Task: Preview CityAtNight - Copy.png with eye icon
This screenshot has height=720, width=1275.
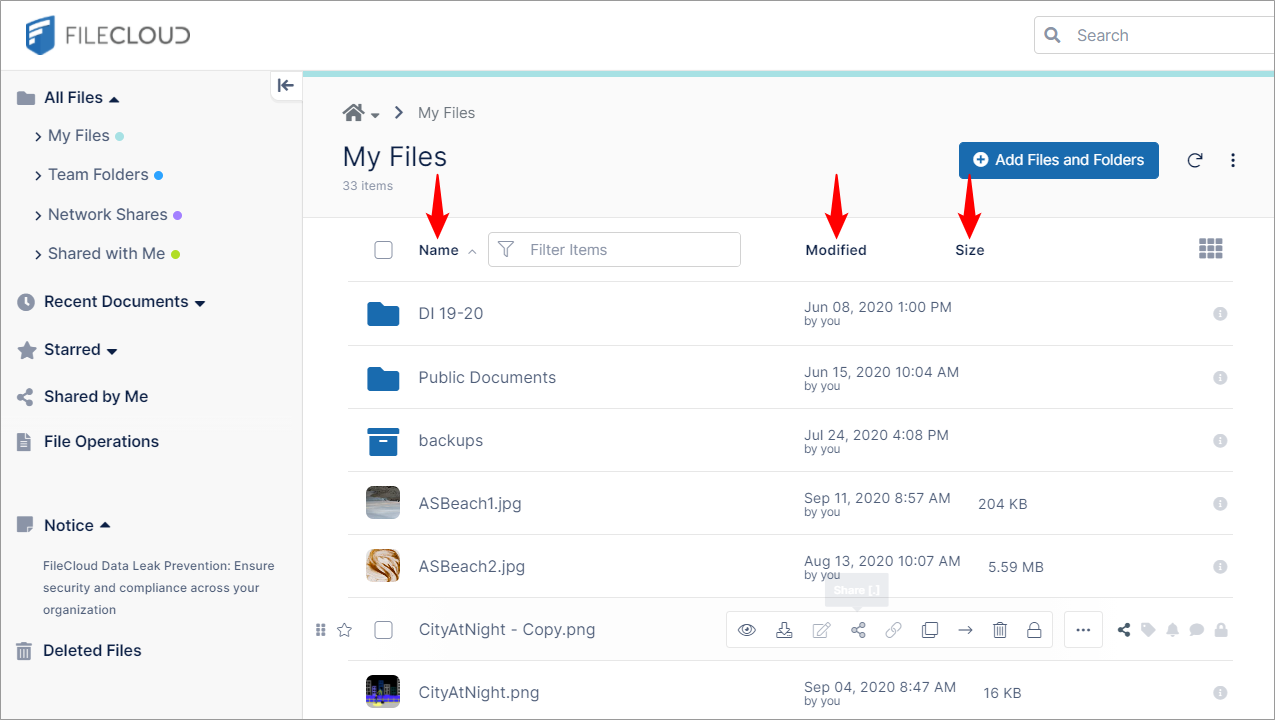Action: coord(747,630)
